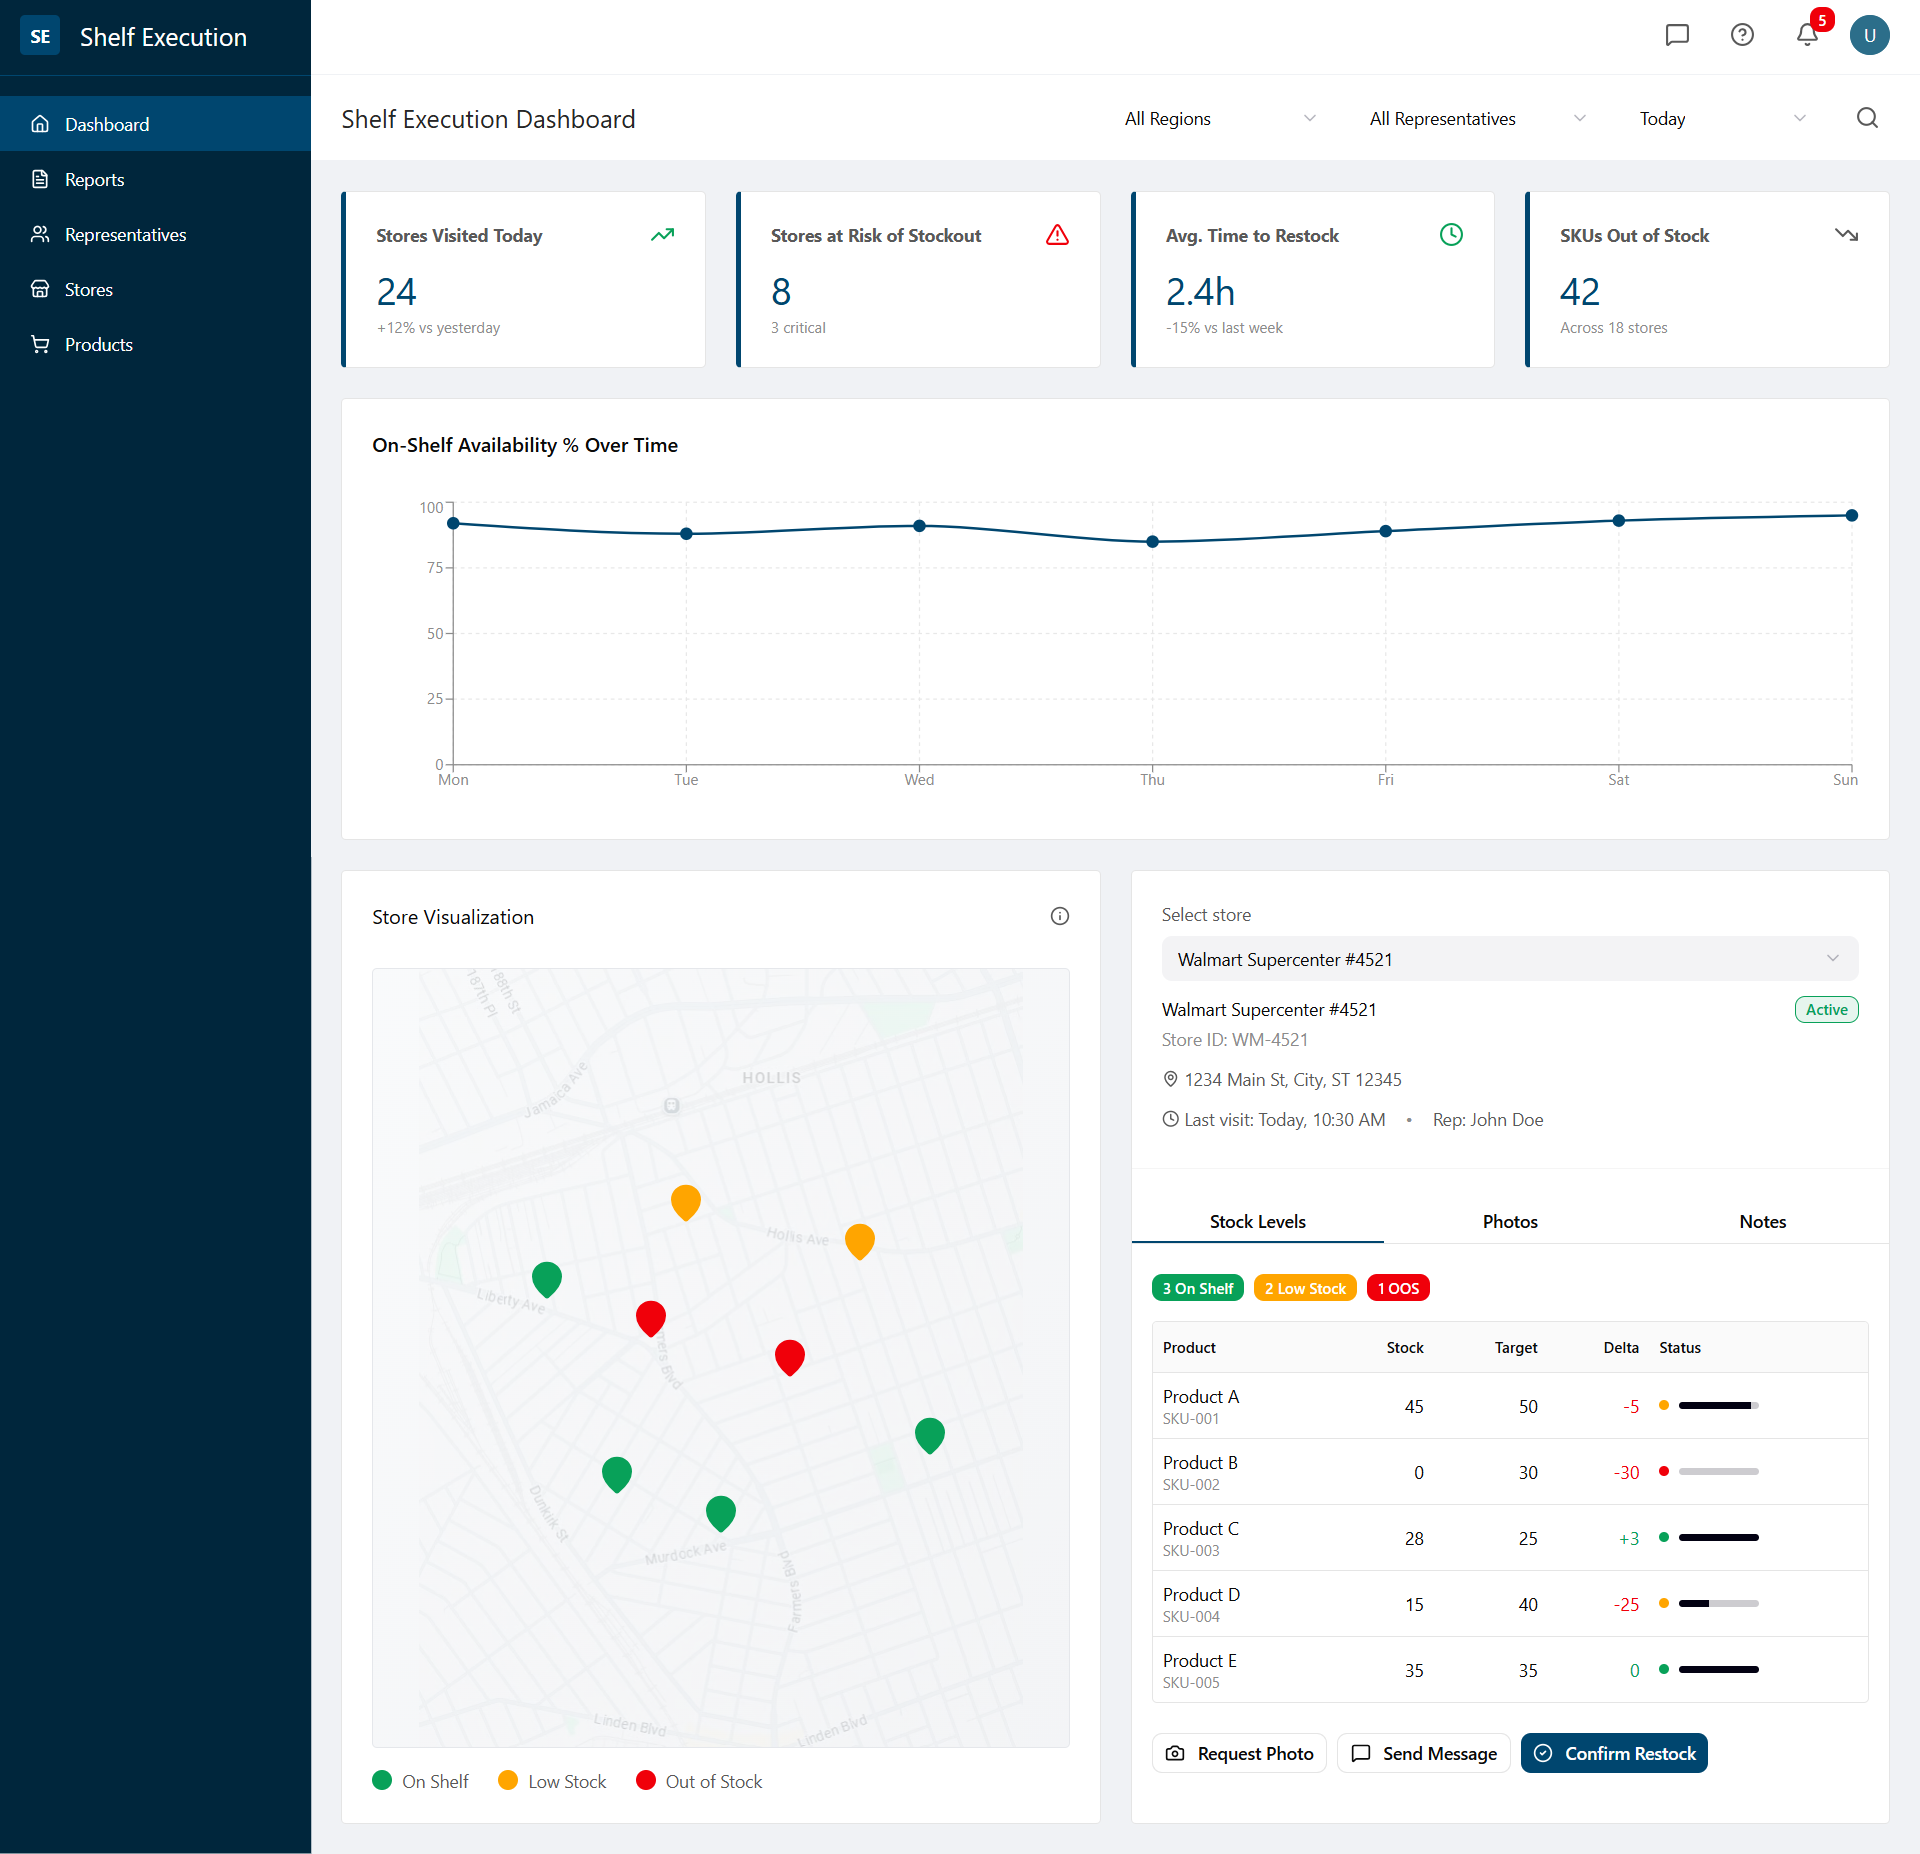Screen dimensions: 1920x1854
Task: Click the Confirm Restock button
Action: [1614, 1753]
